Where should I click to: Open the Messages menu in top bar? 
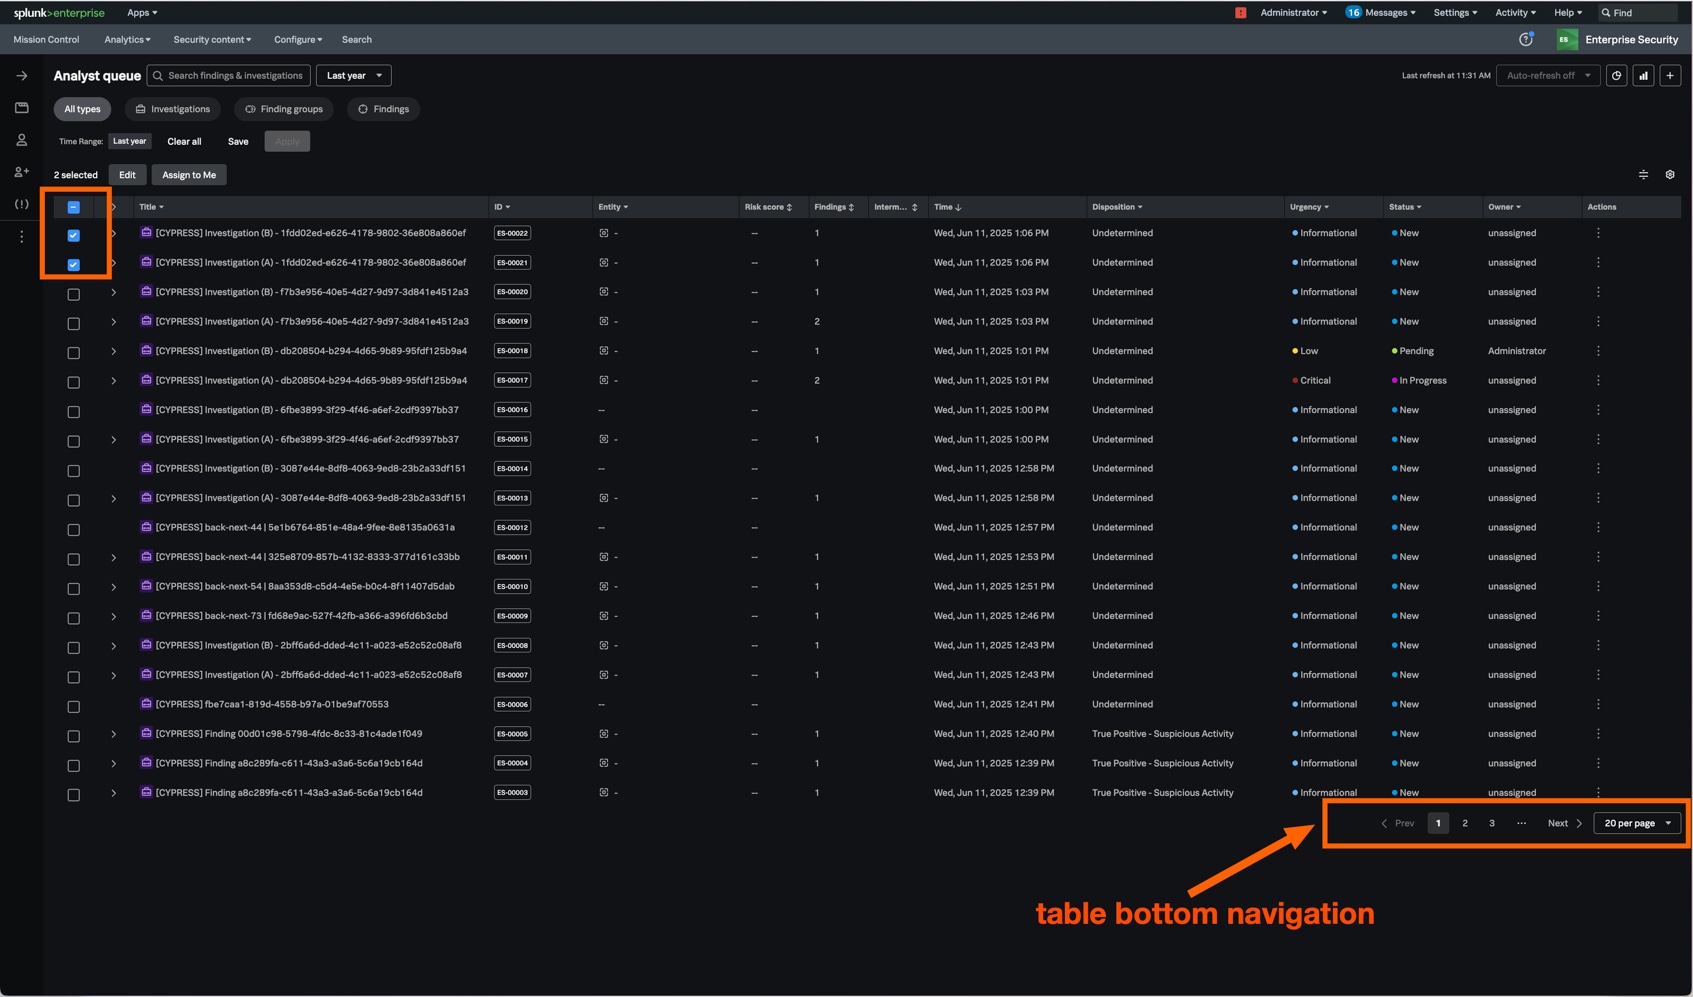tap(1381, 13)
